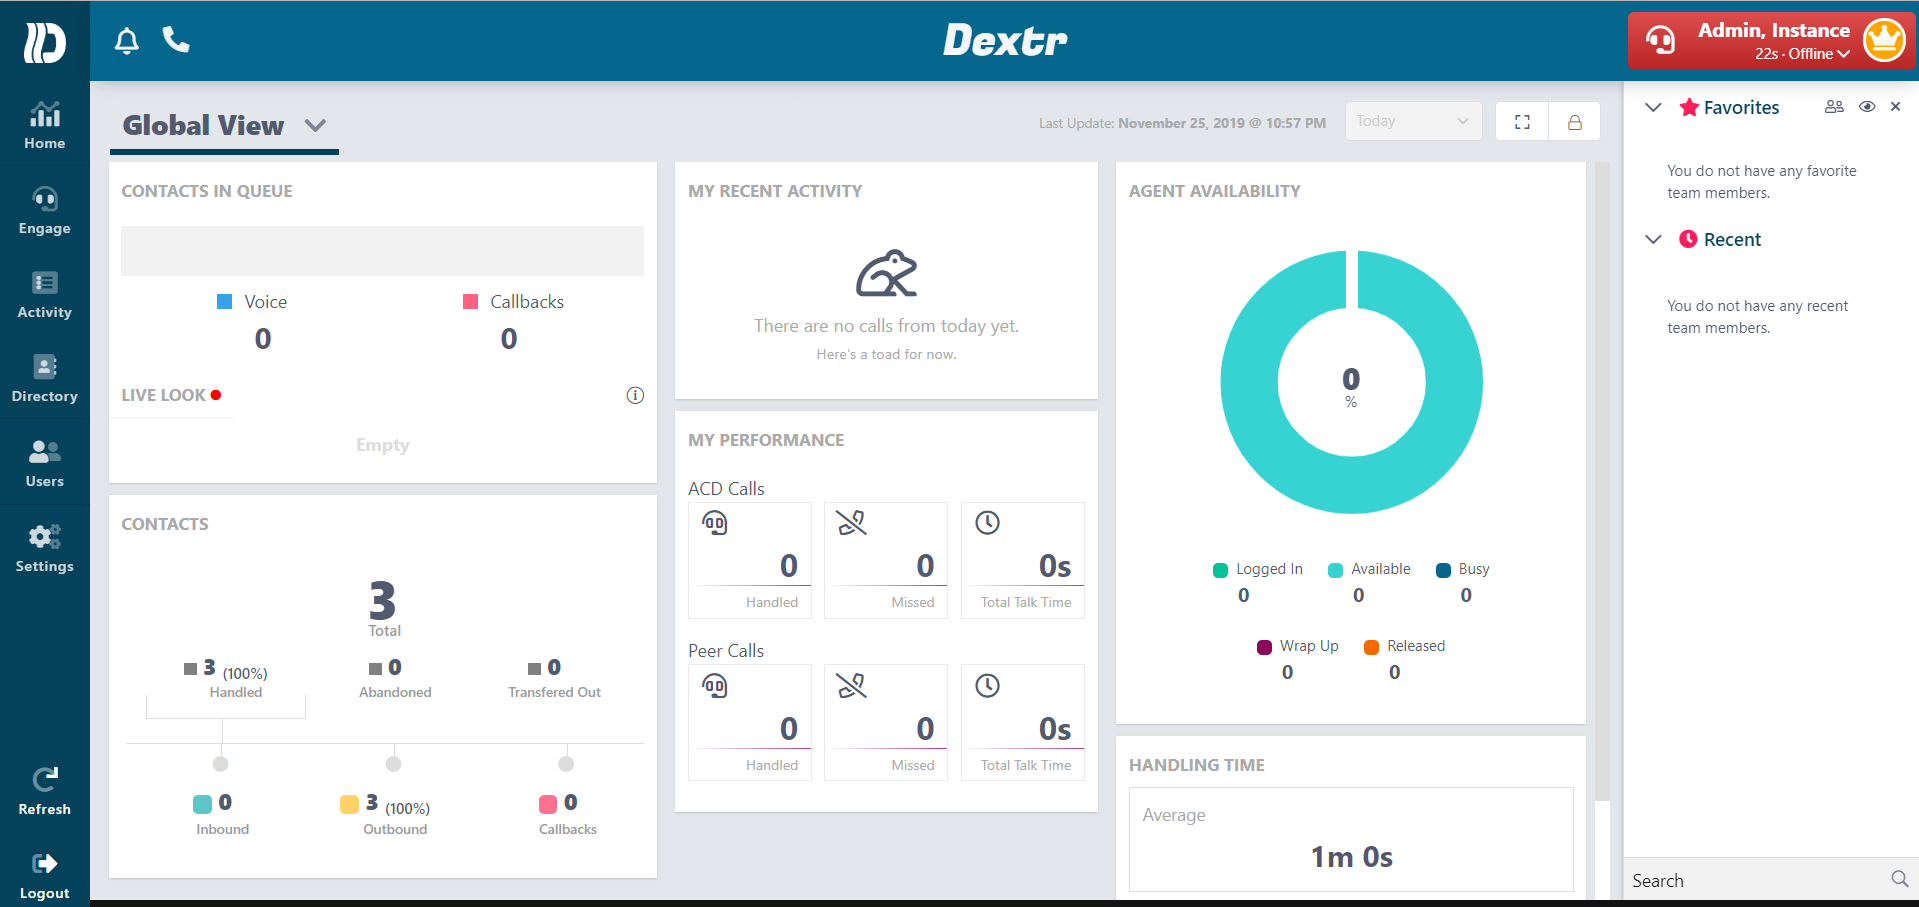This screenshot has height=907, width=1919.
Task: Click the Refresh button in sidebar
Action: click(45, 791)
